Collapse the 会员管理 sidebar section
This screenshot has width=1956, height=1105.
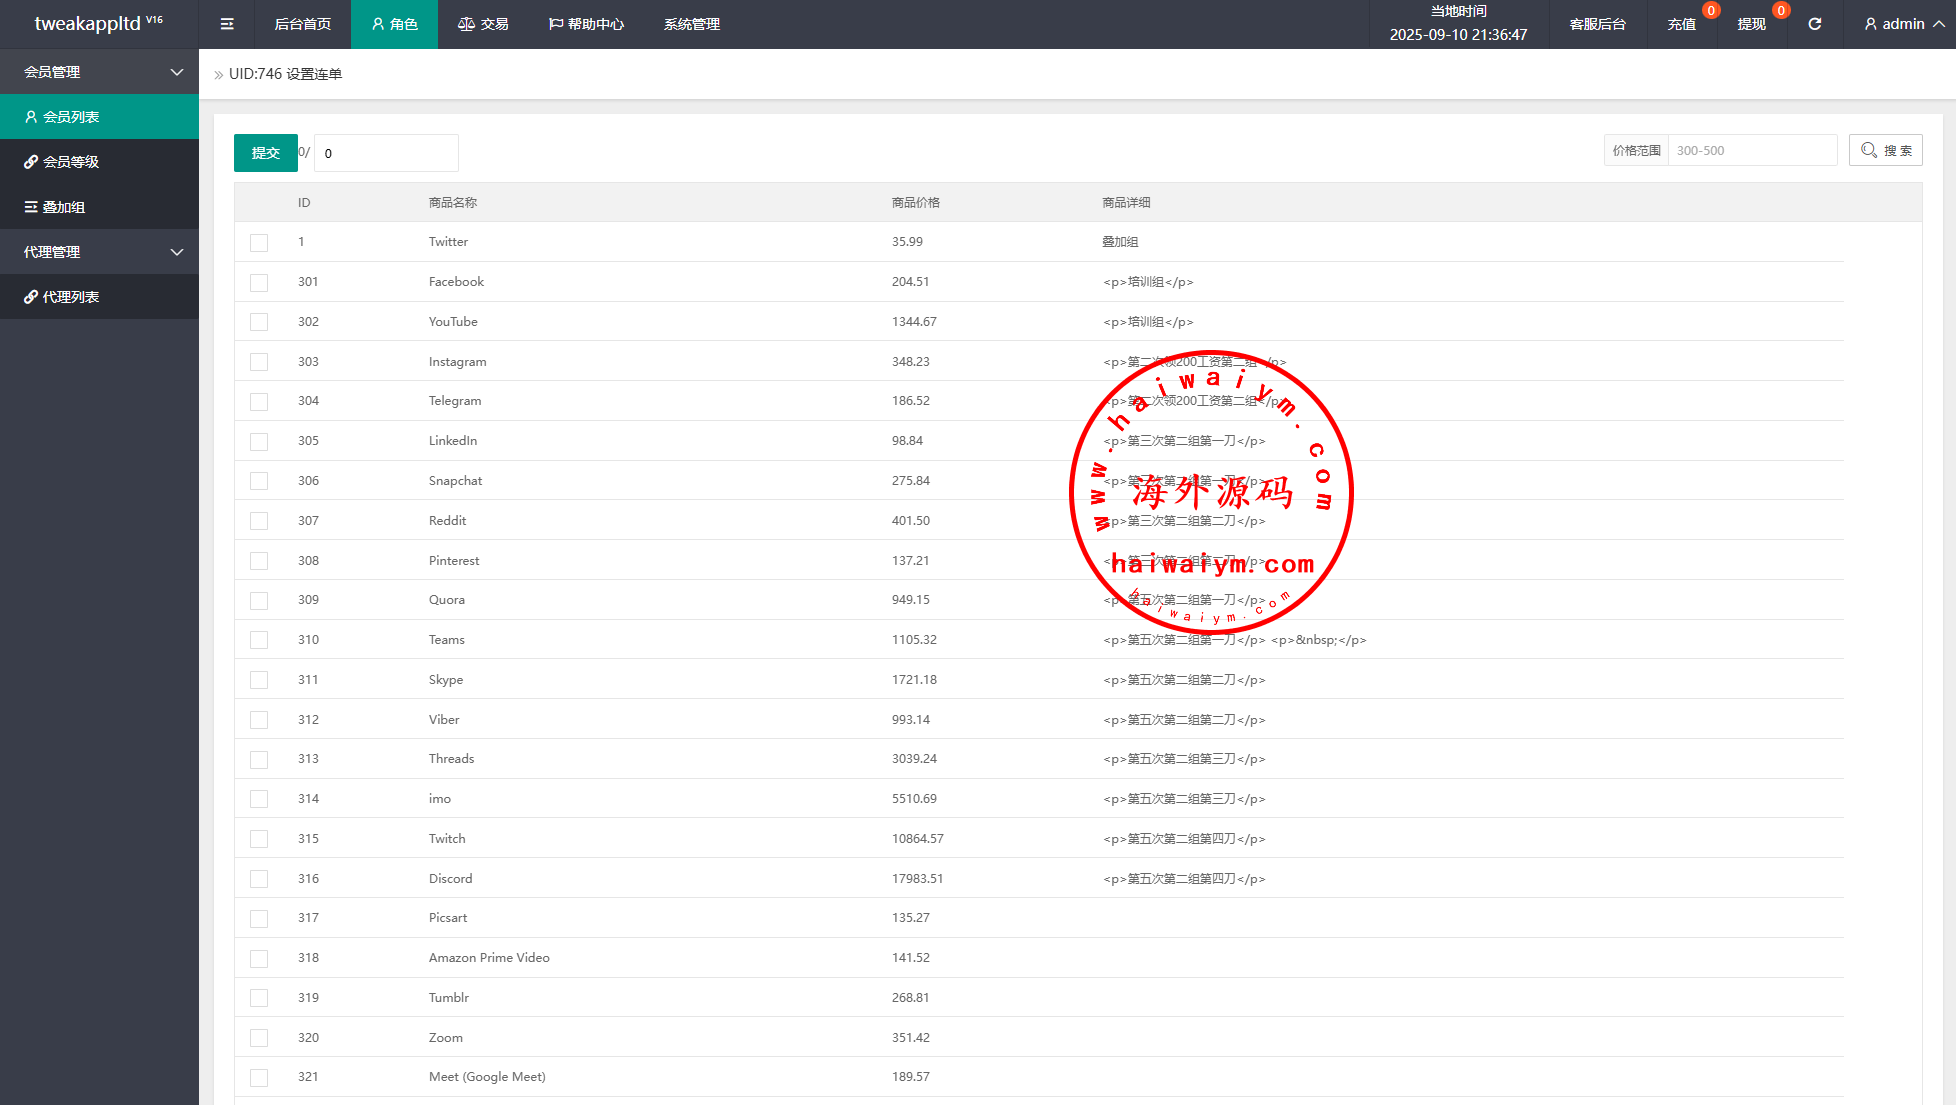[x=177, y=72]
